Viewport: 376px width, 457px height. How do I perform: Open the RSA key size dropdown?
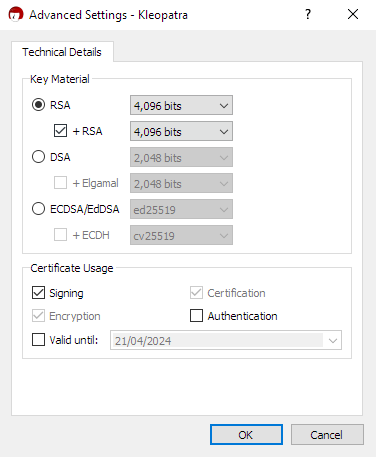click(181, 105)
